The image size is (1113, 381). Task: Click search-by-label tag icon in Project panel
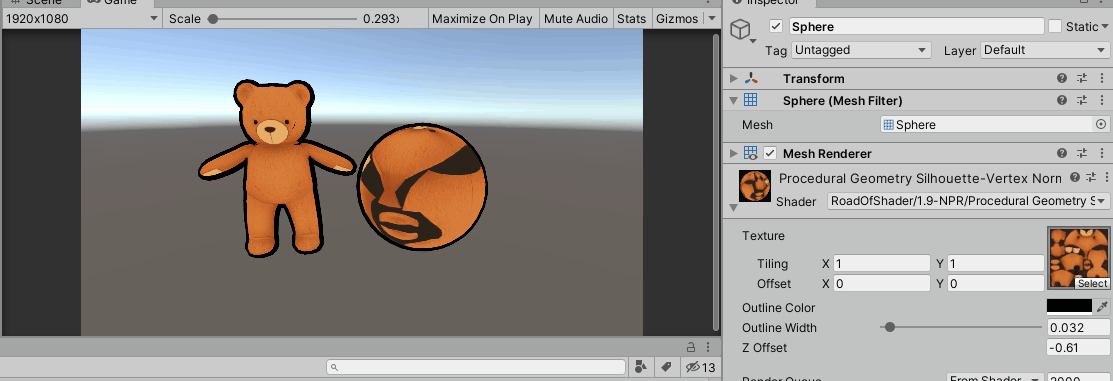pyautogui.click(x=666, y=367)
